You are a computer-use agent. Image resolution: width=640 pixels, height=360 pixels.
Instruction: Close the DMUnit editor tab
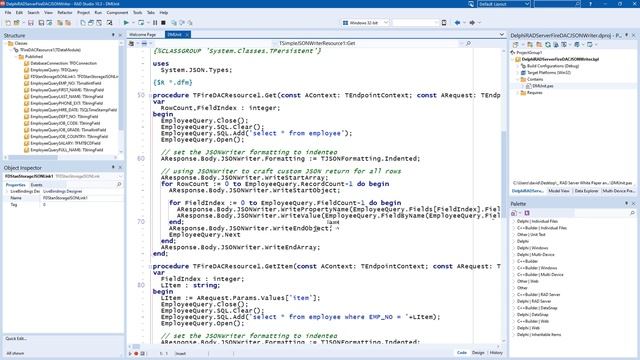[x=187, y=35]
